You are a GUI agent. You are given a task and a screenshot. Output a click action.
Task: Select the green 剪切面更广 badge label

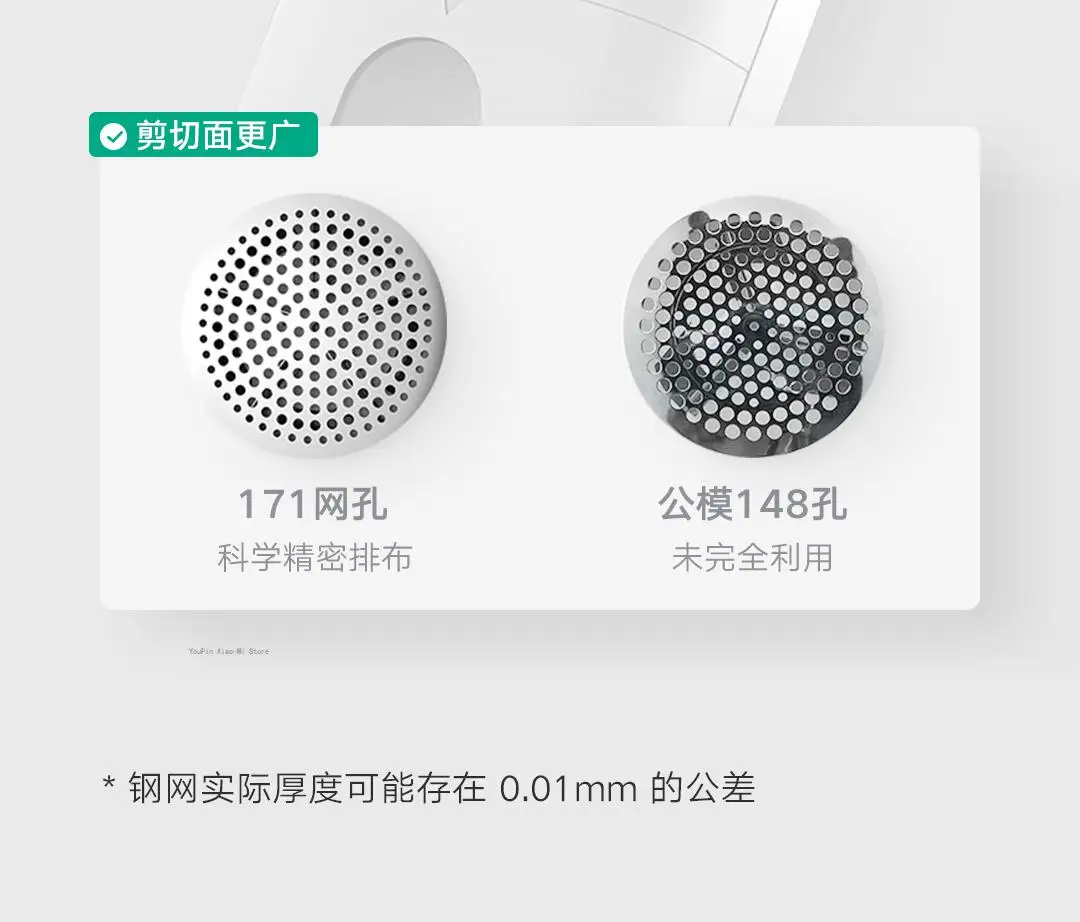(203, 135)
